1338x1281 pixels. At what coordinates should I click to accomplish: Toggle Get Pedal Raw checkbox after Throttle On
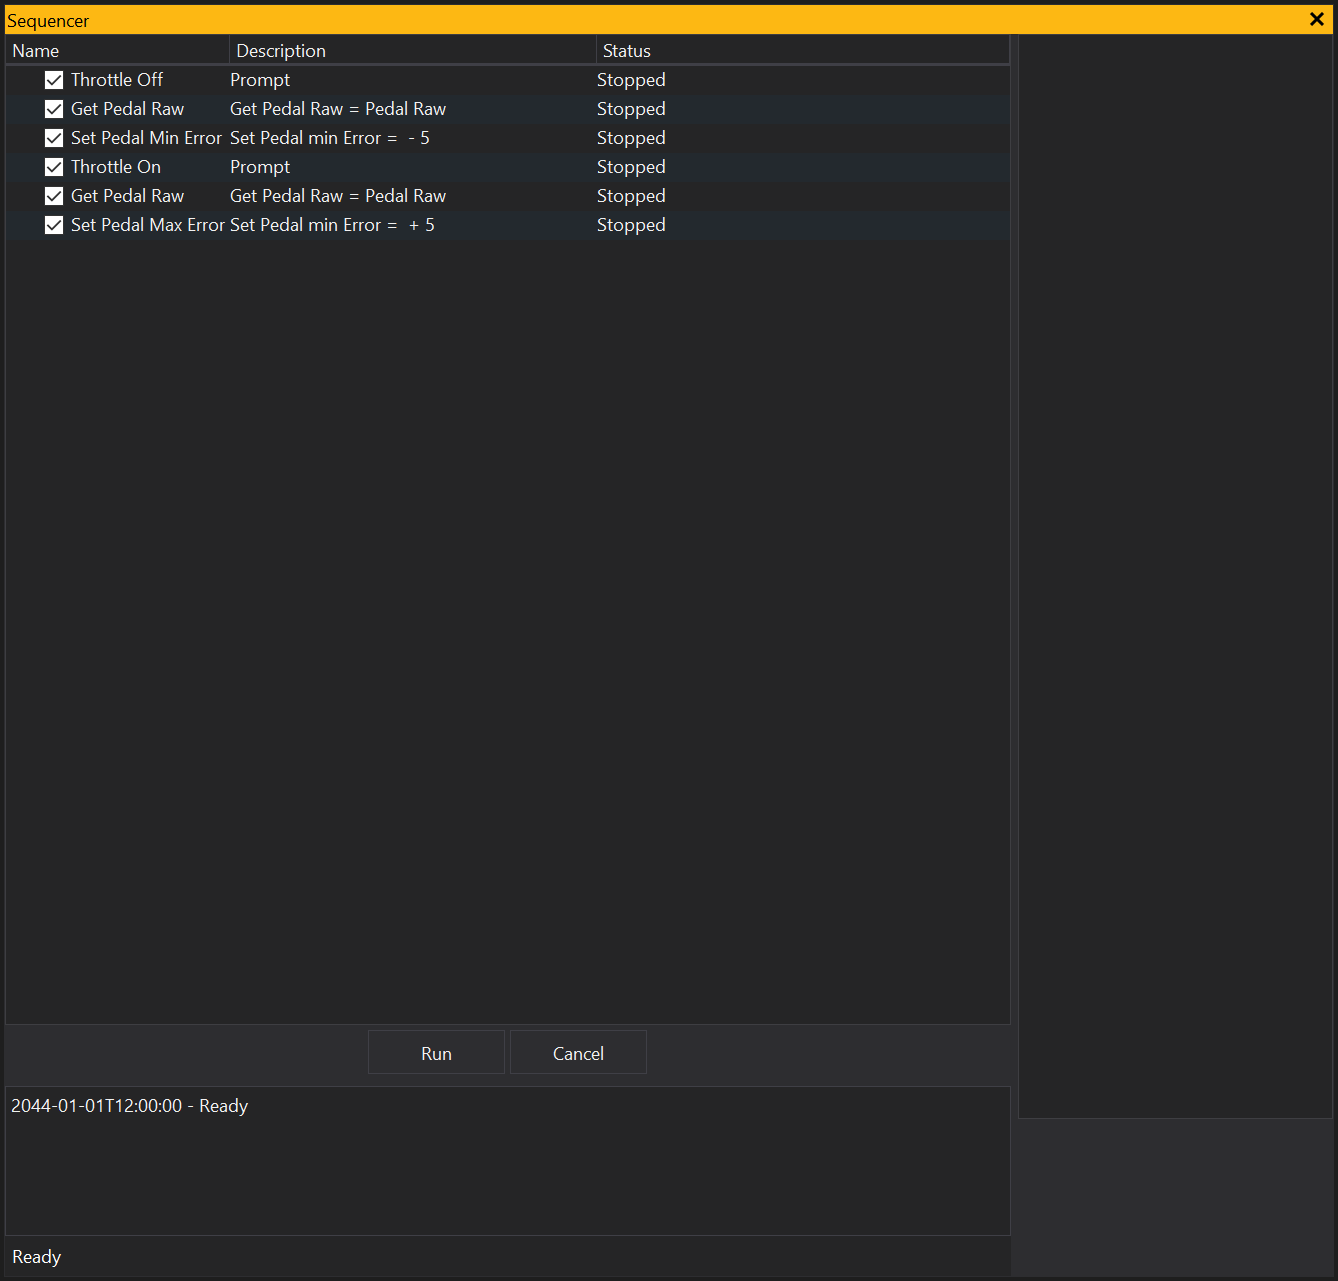(54, 196)
